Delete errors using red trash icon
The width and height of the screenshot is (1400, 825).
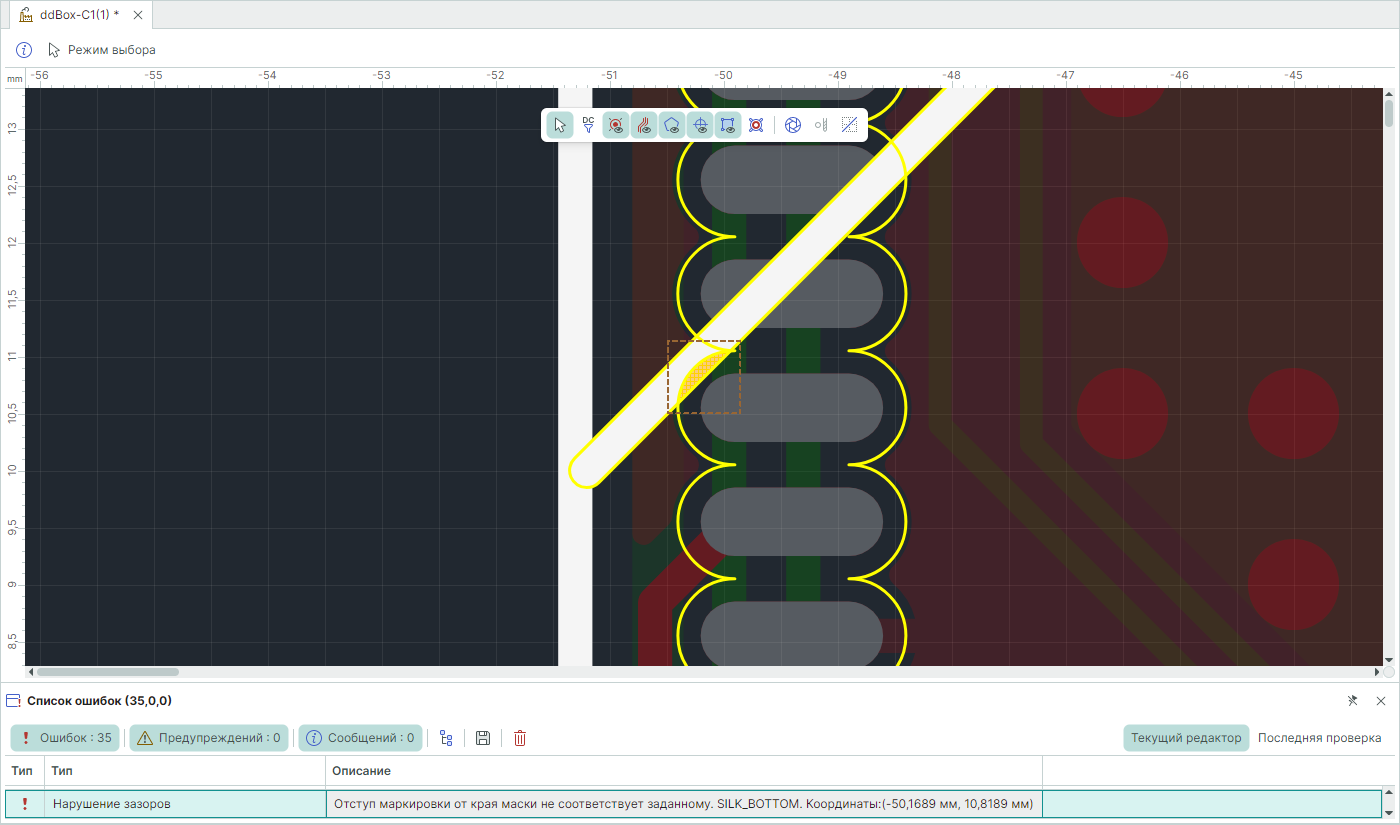520,738
